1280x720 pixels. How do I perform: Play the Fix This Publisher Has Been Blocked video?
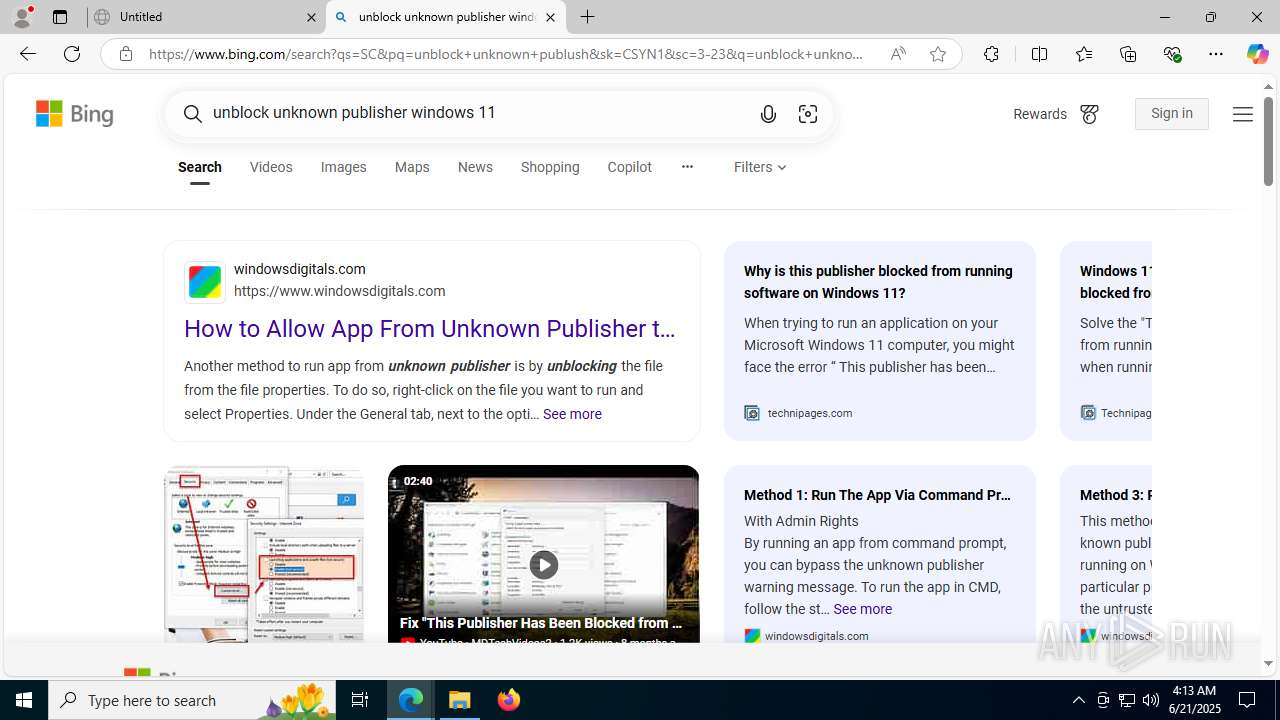coord(544,565)
